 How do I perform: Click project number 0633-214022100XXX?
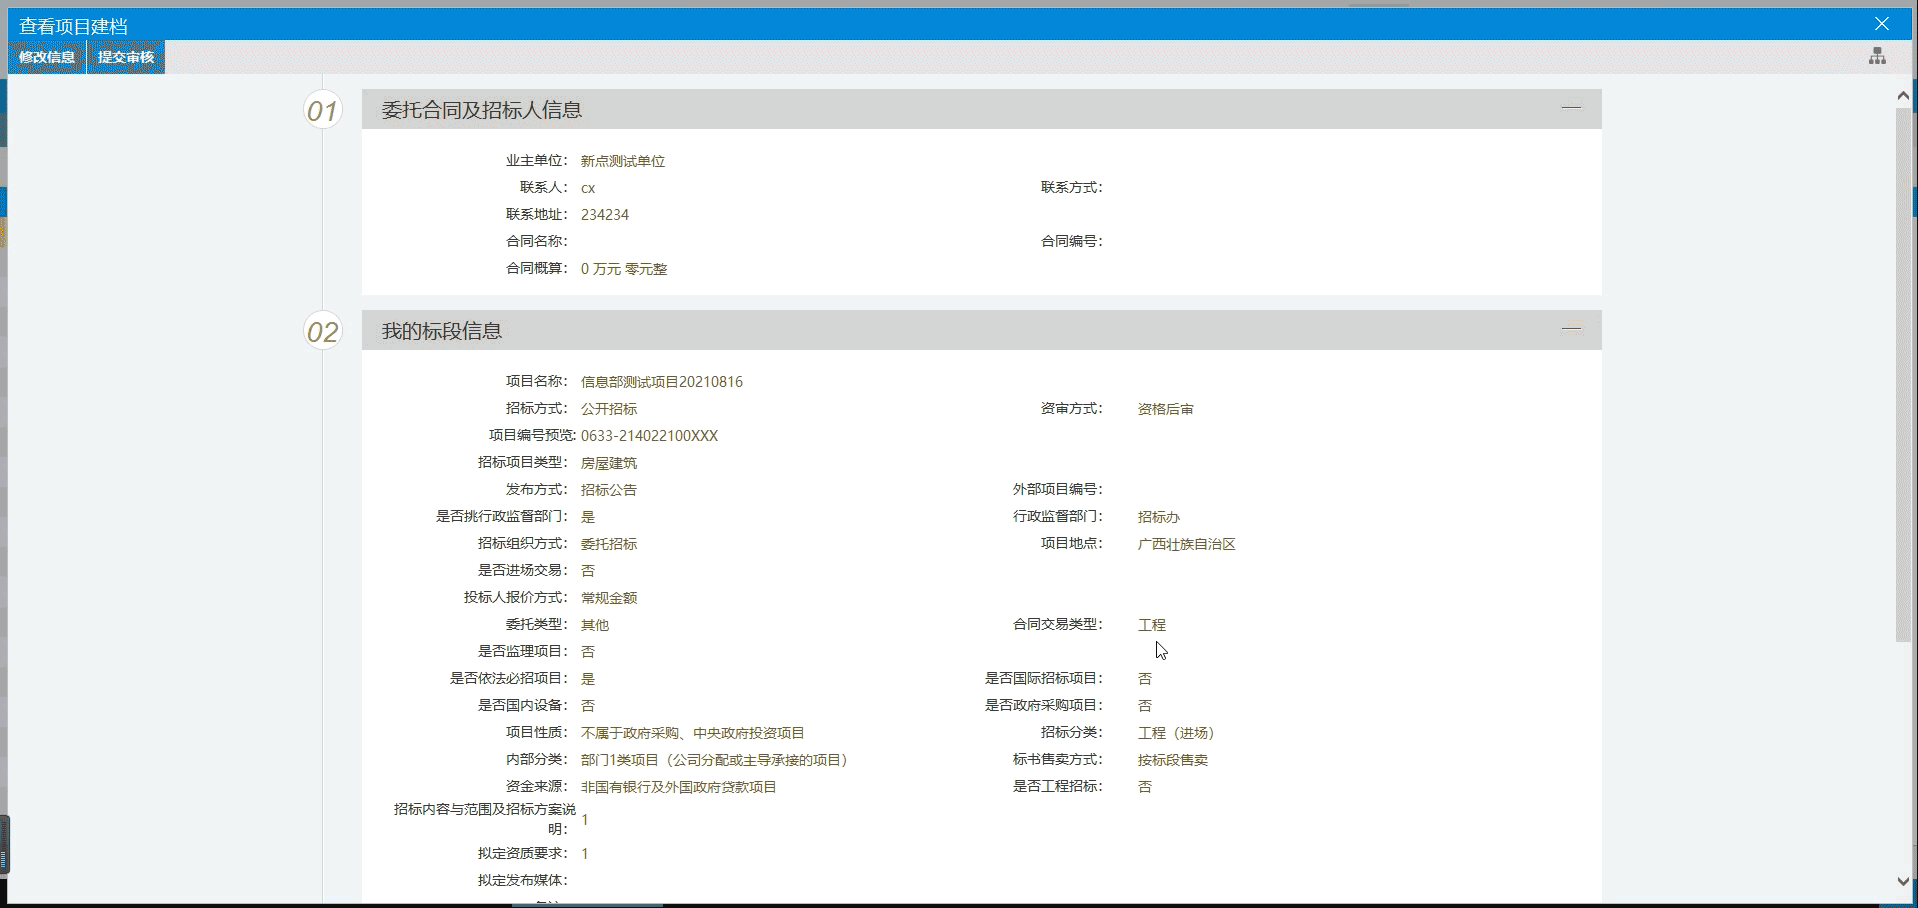[649, 436]
